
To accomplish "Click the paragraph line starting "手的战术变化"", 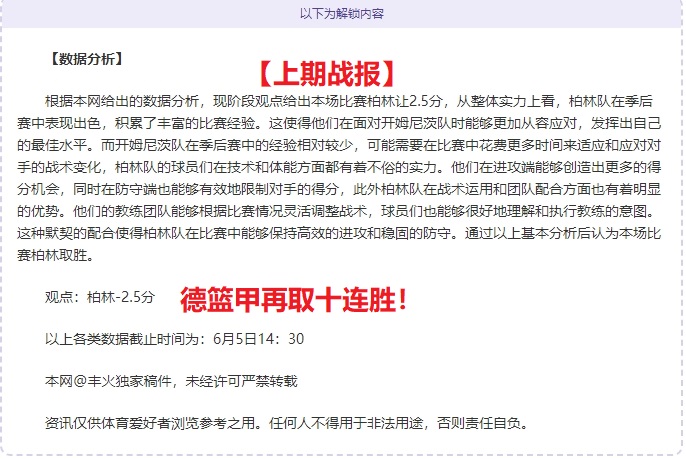I will [x=339, y=167].
